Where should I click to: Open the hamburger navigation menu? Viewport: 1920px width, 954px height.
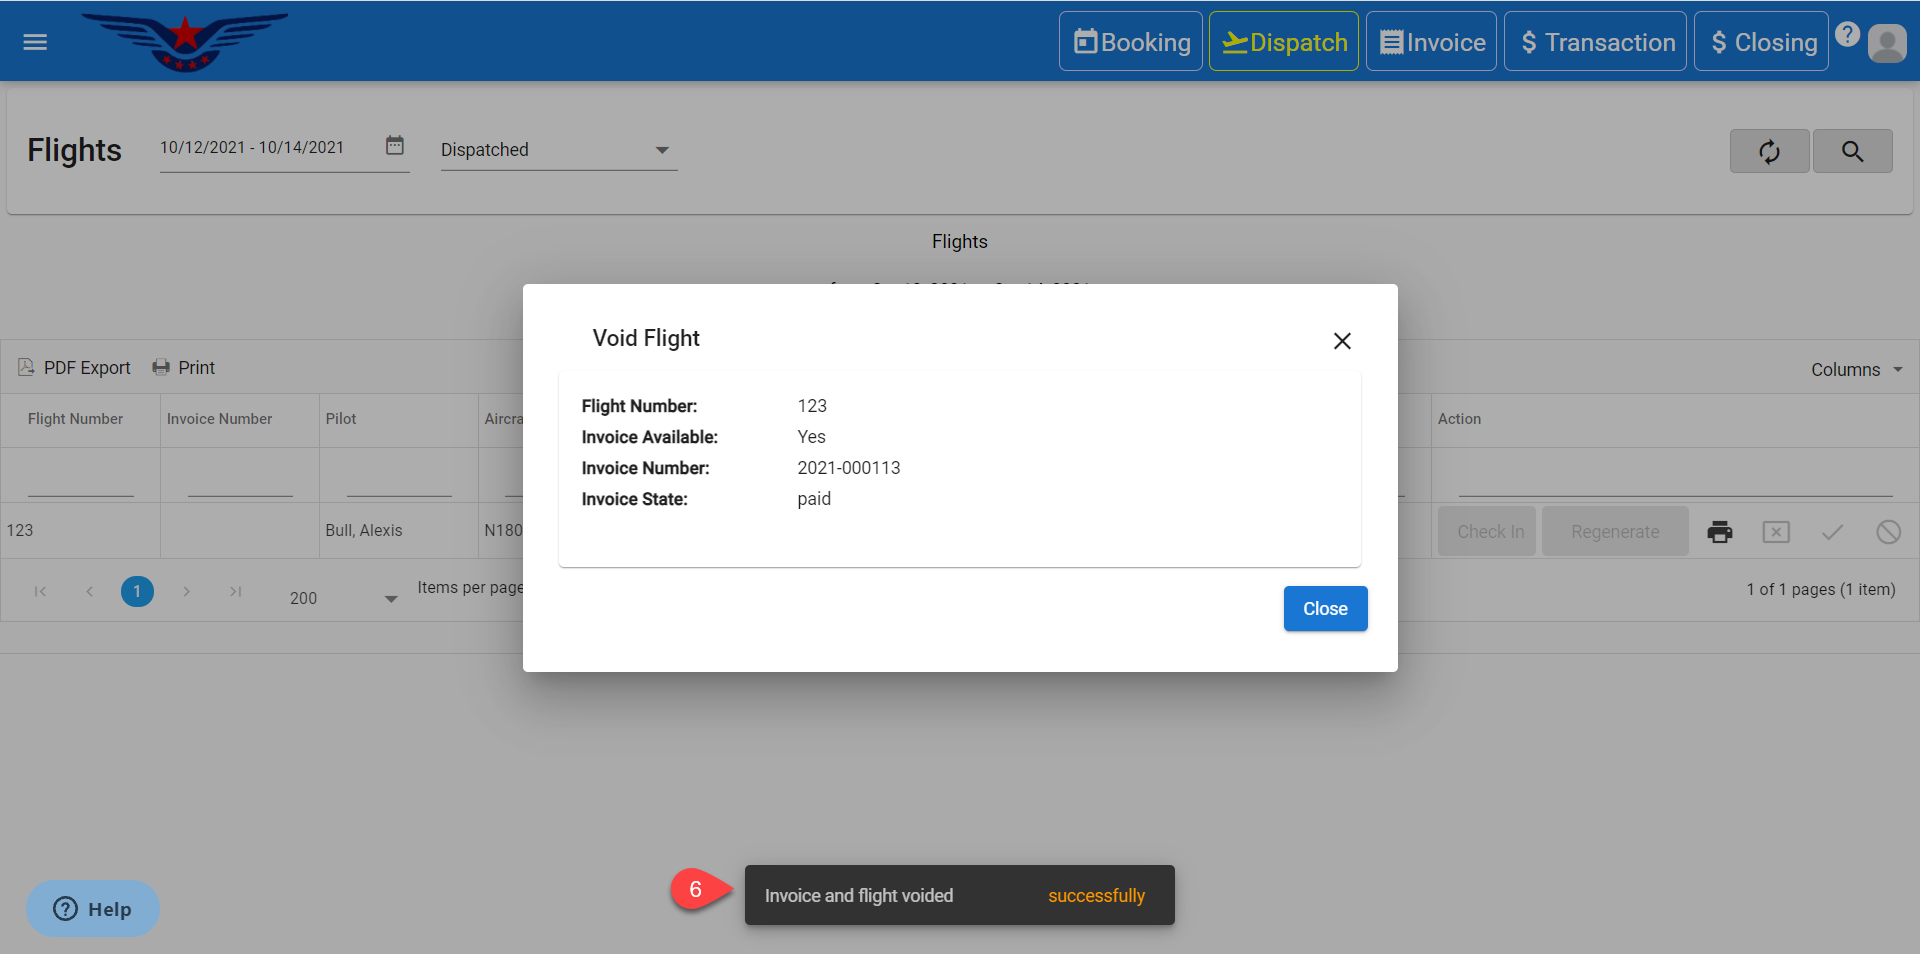pyautogui.click(x=35, y=42)
